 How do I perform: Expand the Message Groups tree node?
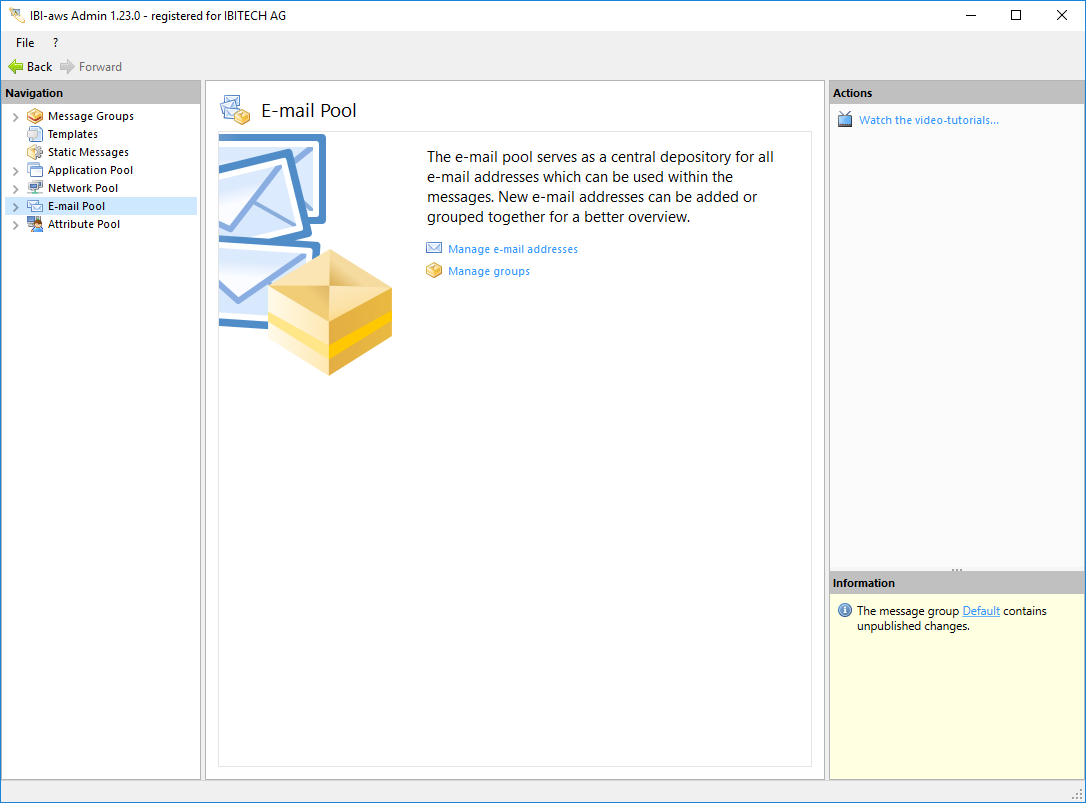click(x=15, y=117)
